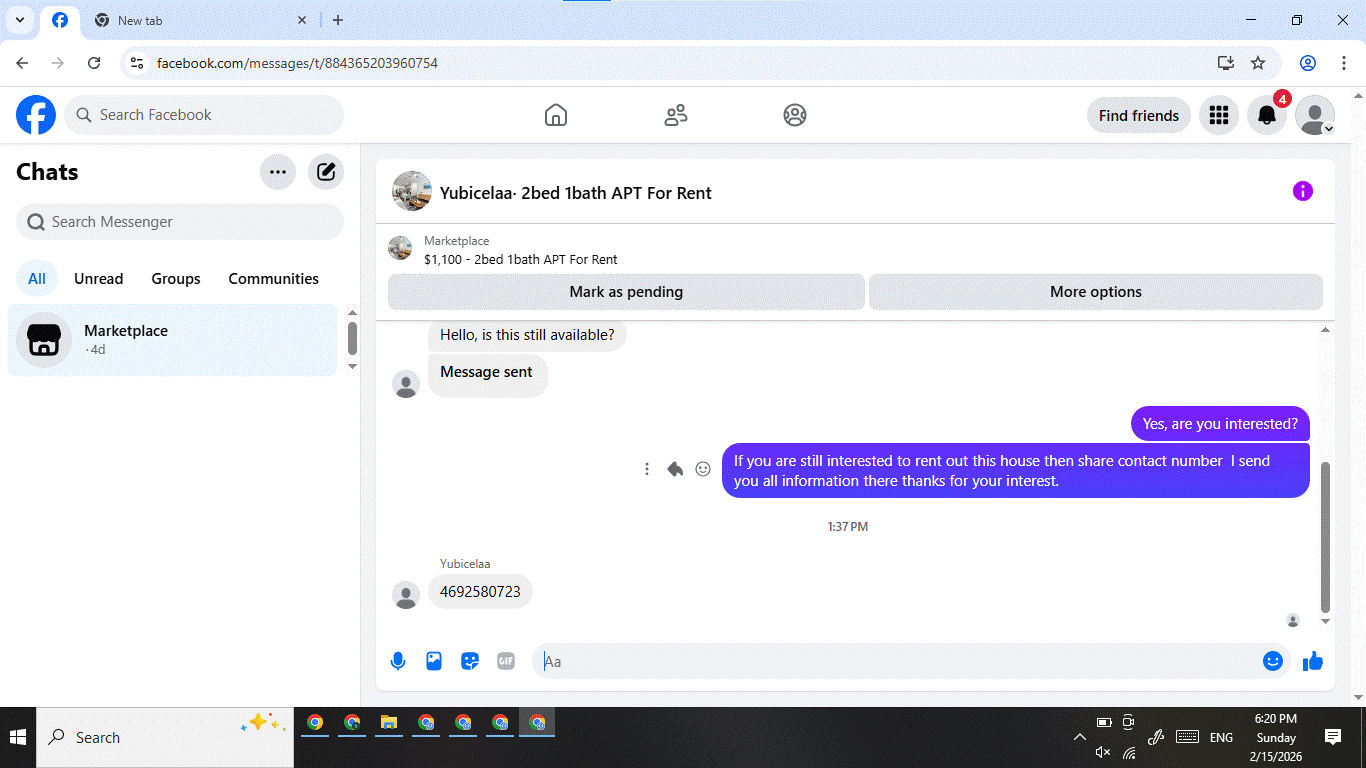
Task: Click the chat list scrollbar
Action: 352,338
